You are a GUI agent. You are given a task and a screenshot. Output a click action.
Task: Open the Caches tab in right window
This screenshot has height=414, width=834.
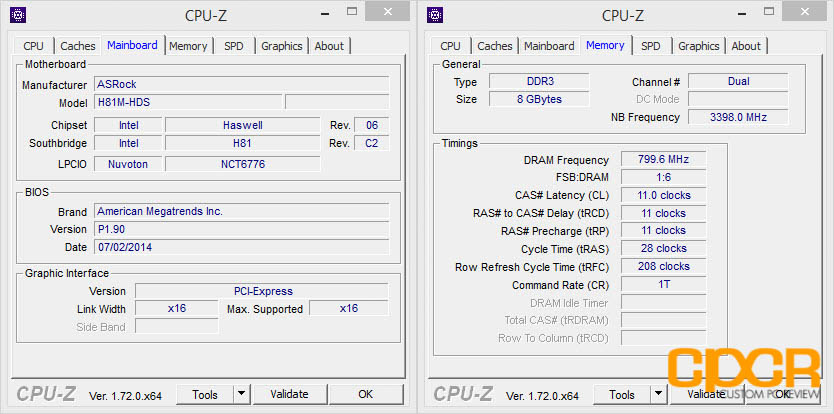[495, 46]
